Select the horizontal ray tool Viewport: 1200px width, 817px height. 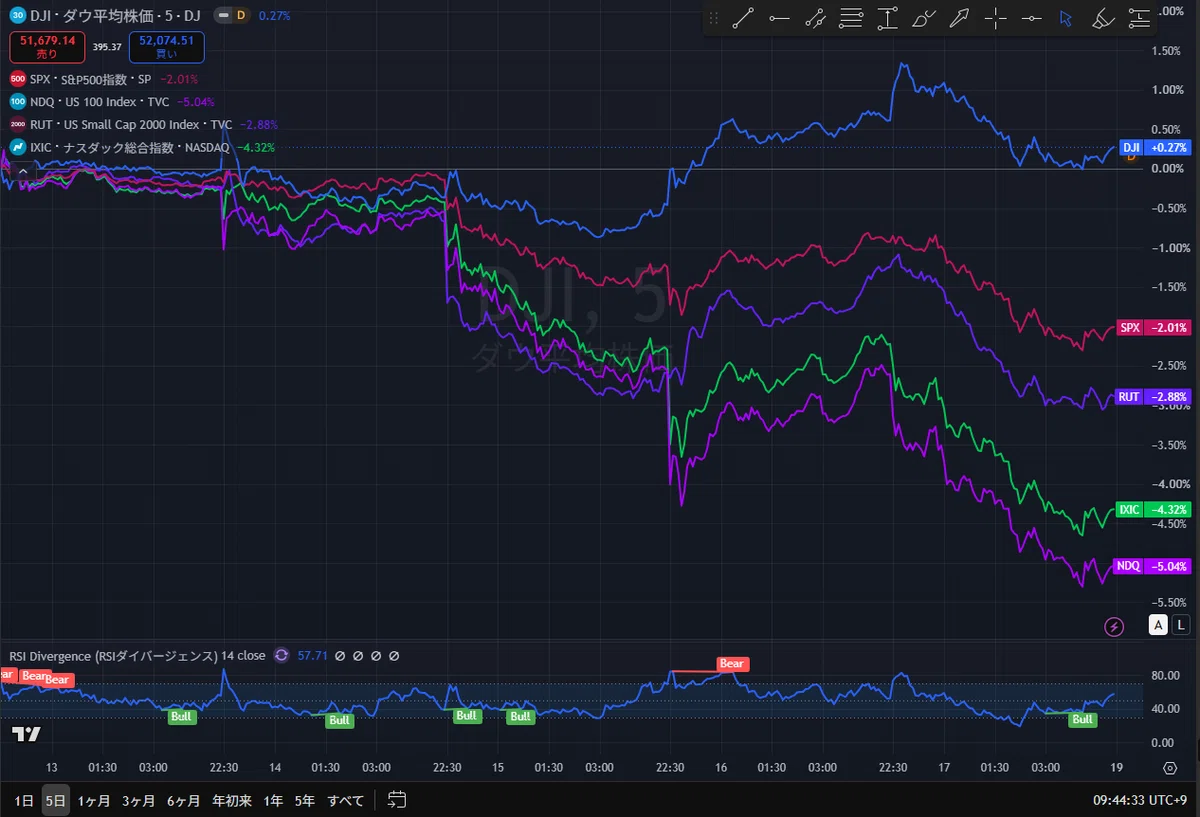[x=779, y=18]
